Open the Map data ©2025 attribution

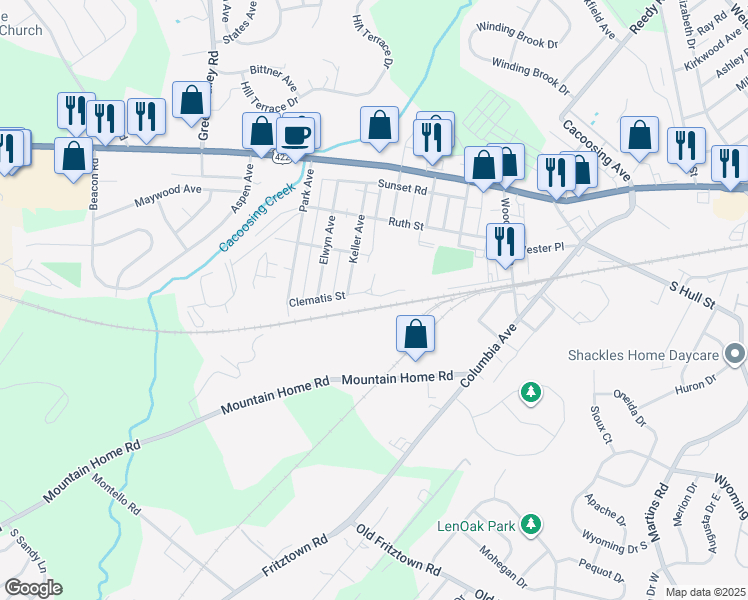coord(705,592)
